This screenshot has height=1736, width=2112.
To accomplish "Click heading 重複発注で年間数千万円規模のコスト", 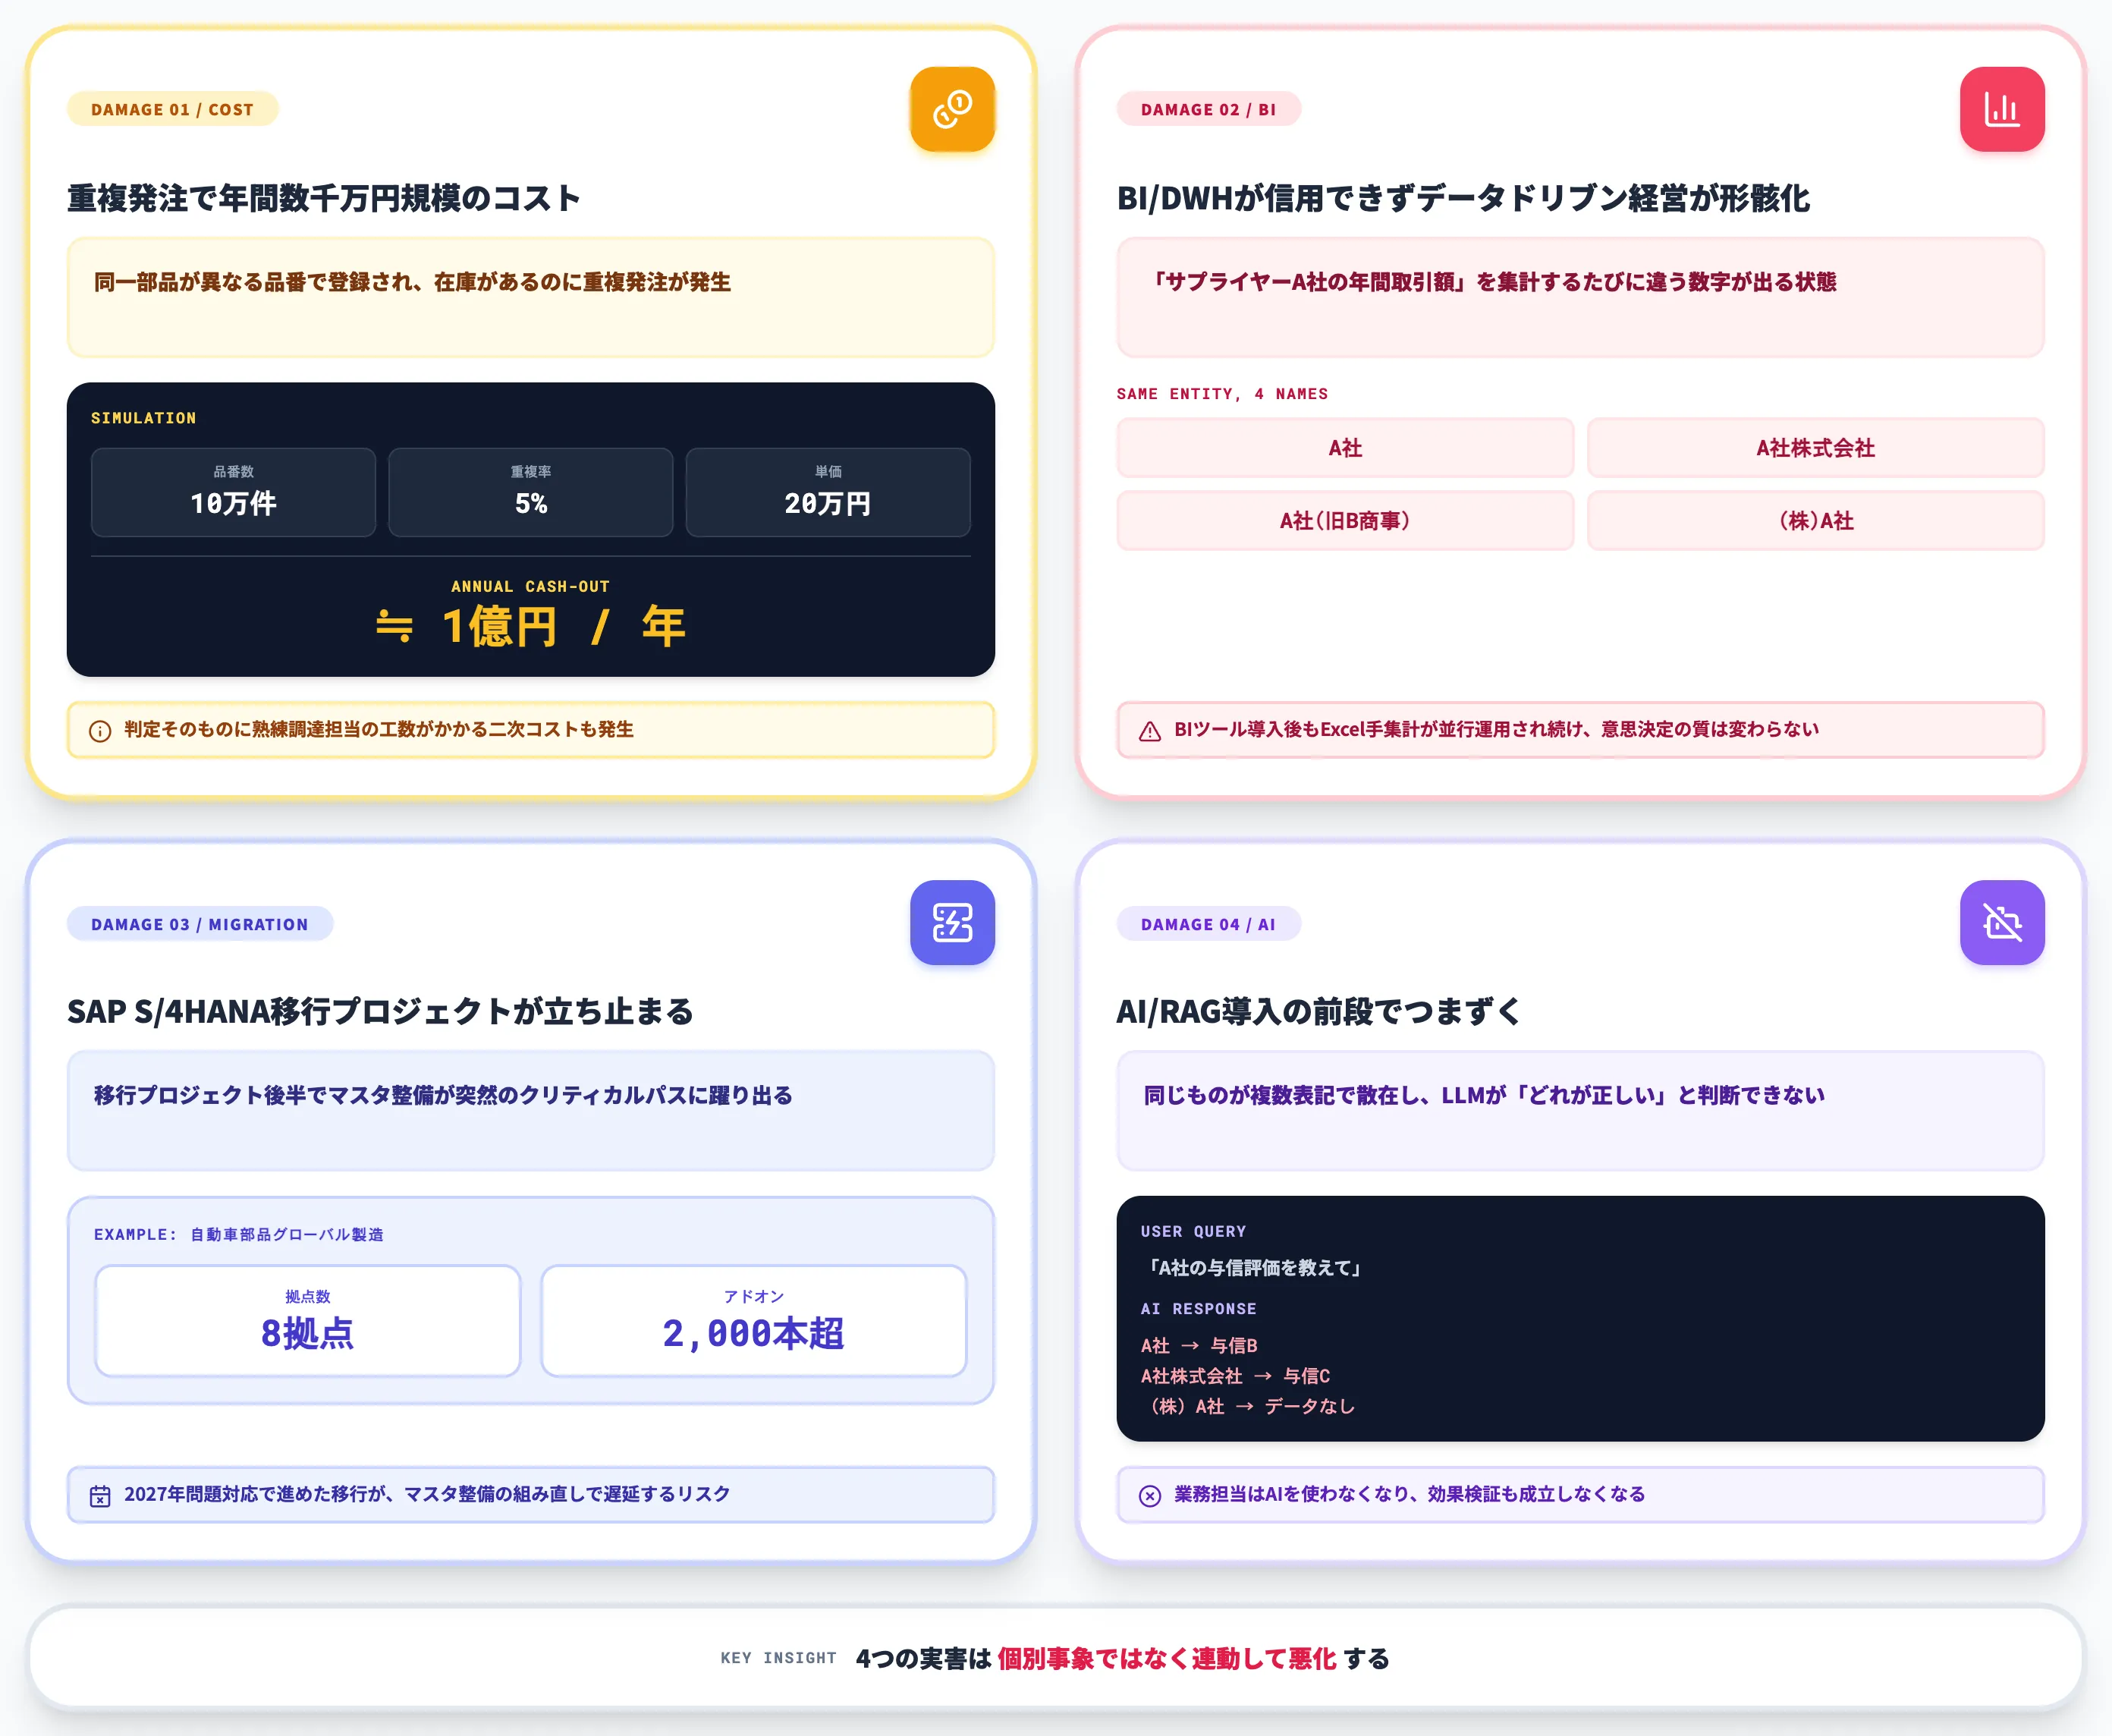I will [324, 198].
